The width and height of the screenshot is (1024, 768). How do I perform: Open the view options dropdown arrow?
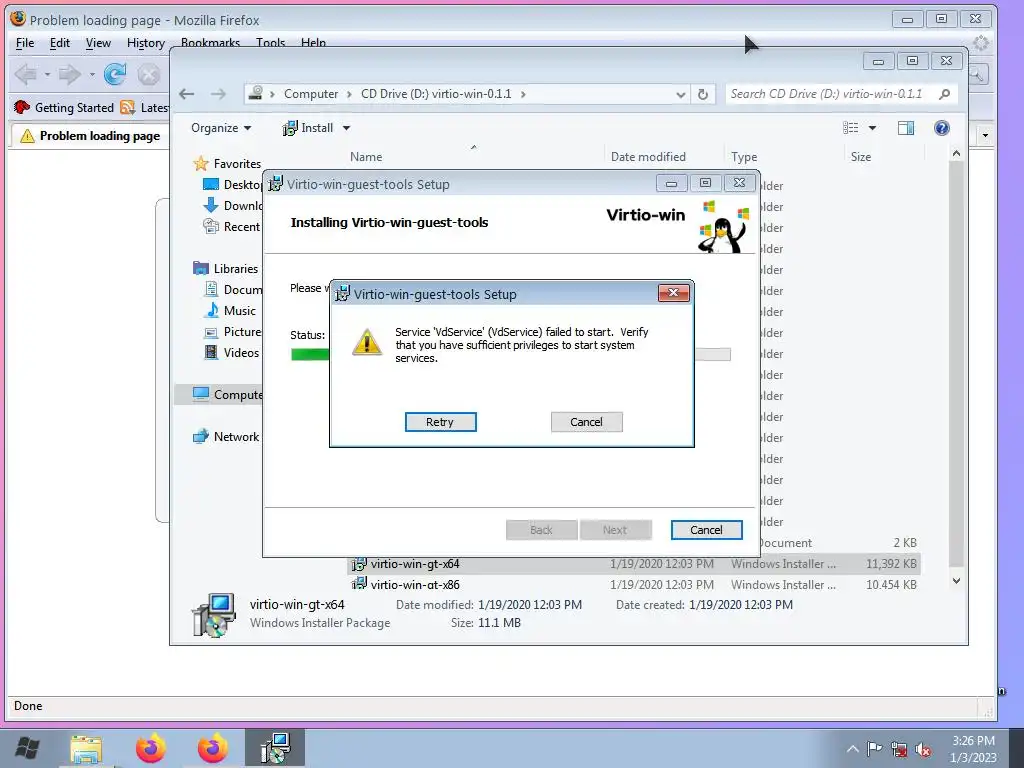click(x=872, y=128)
